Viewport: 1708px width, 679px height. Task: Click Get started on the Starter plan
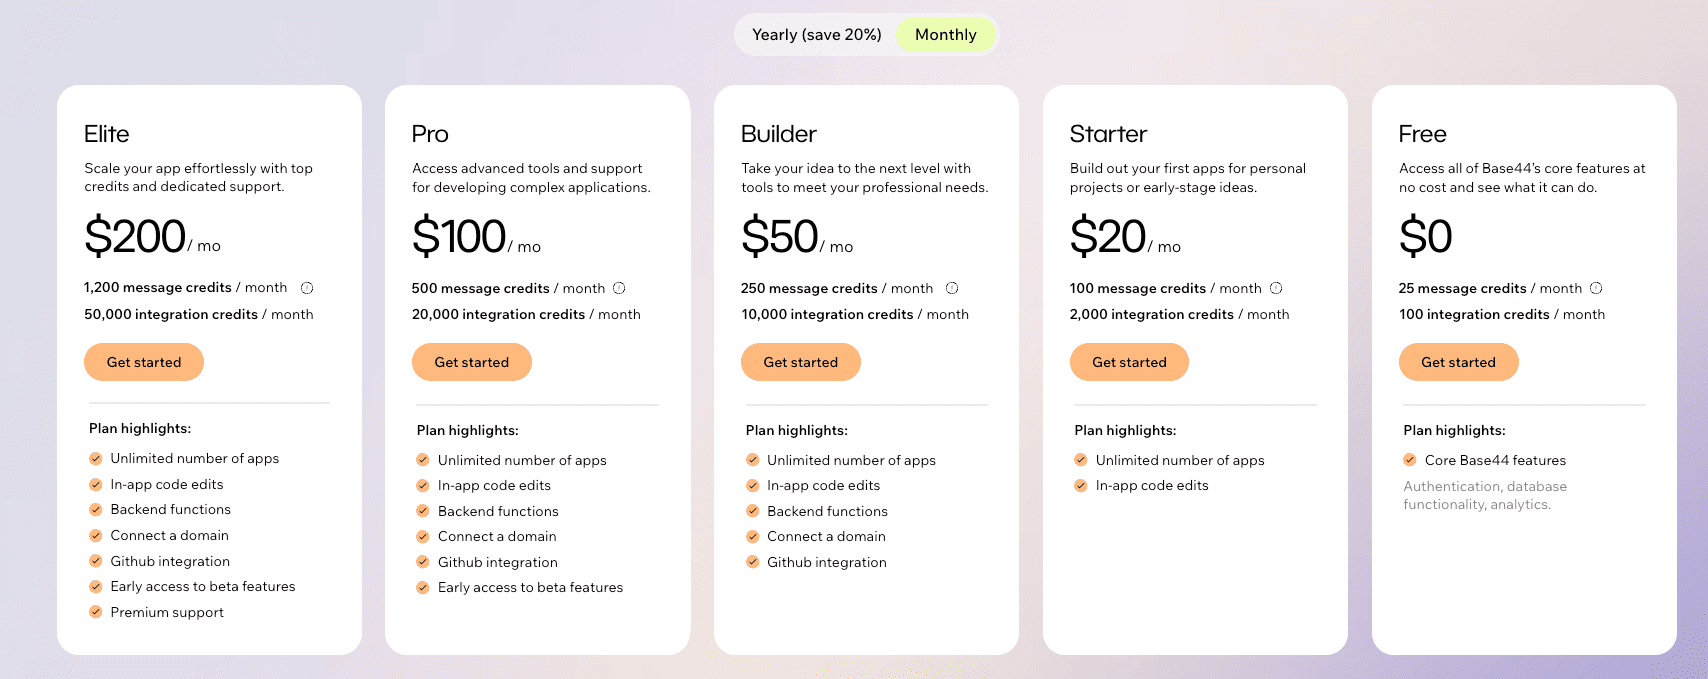pyautogui.click(x=1129, y=362)
